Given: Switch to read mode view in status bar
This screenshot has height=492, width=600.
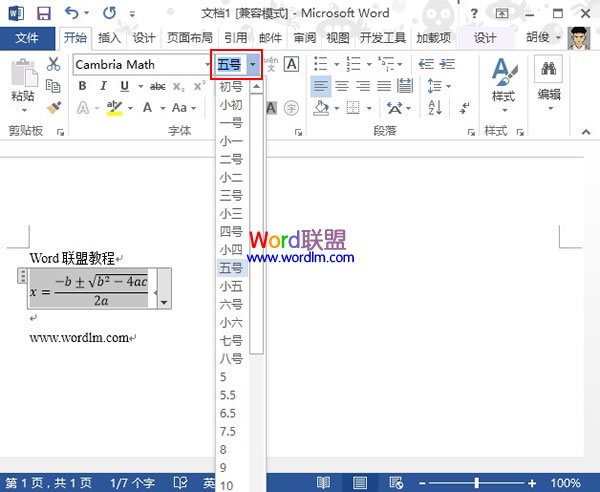Looking at the screenshot, I should [x=324, y=483].
